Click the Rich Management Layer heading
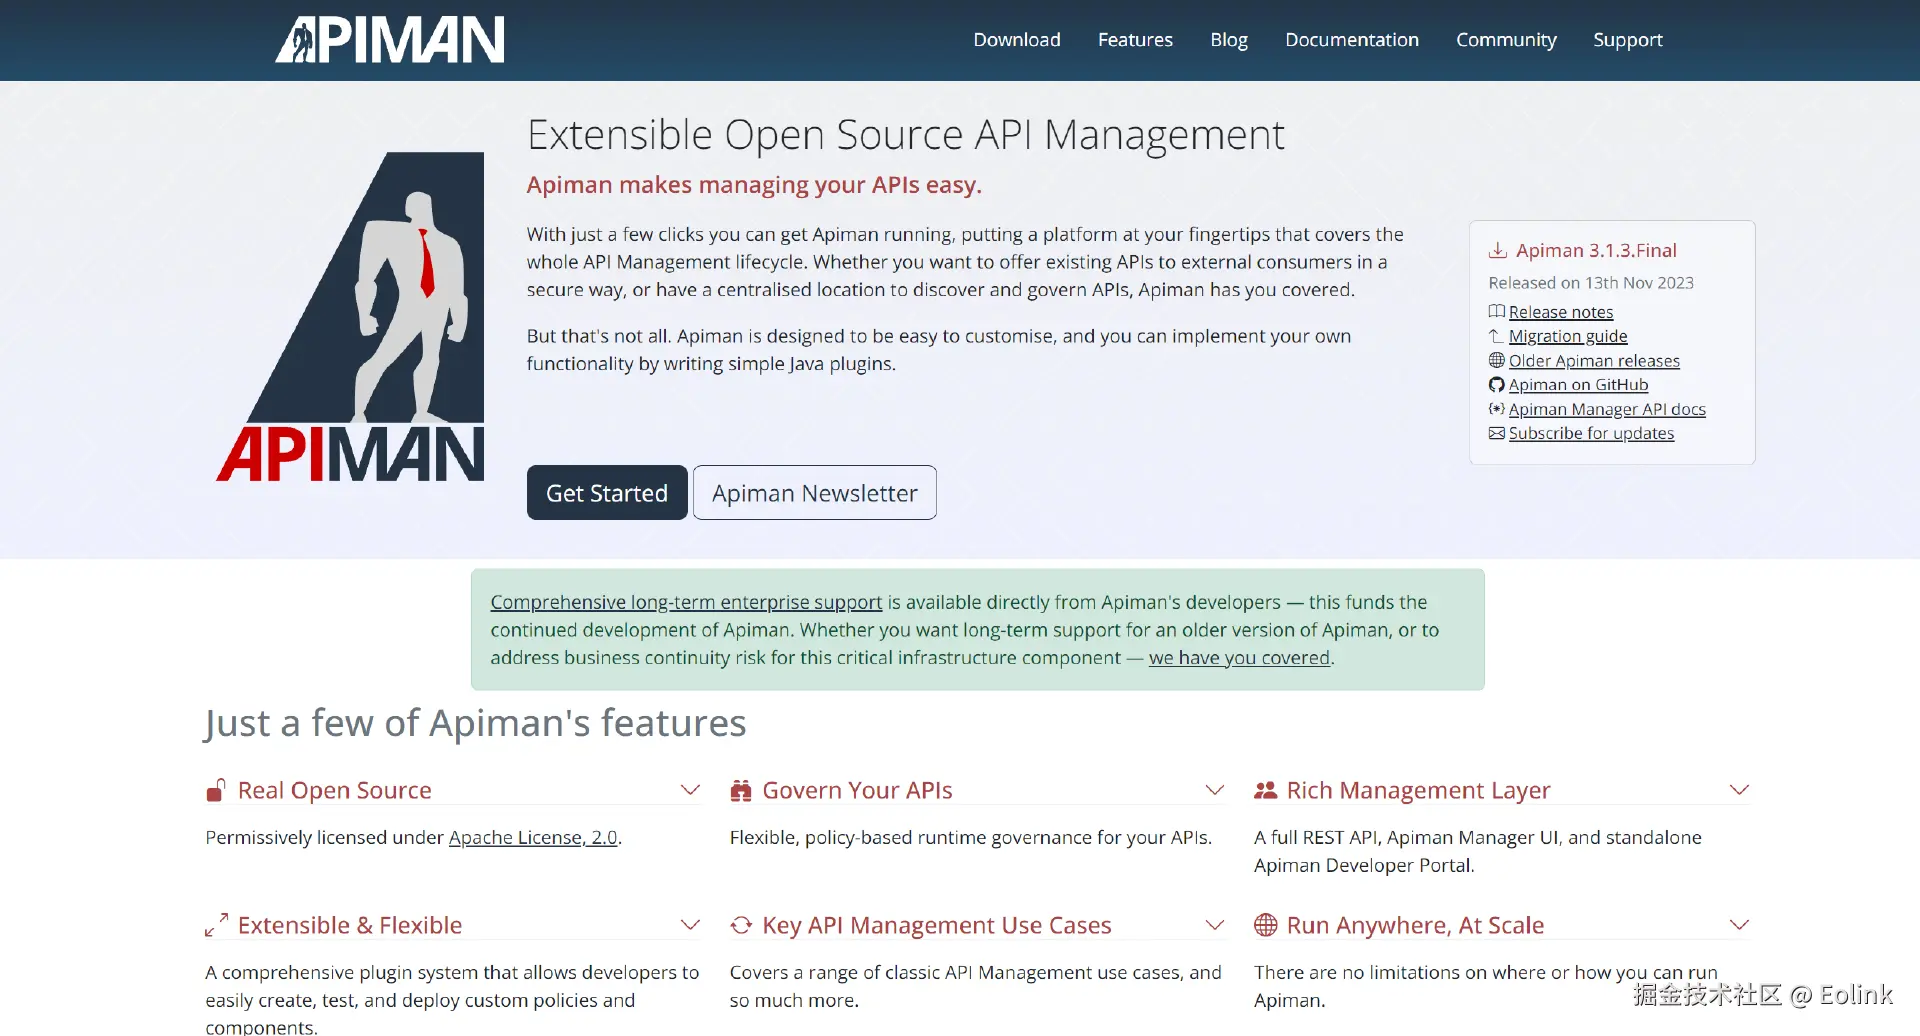Image resolution: width=1920 pixels, height=1036 pixels. pyautogui.click(x=1418, y=790)
